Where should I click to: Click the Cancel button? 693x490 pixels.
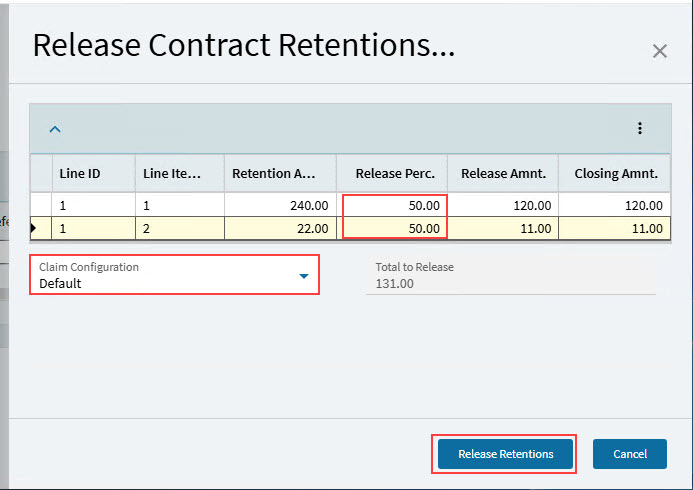pos(630,454)
